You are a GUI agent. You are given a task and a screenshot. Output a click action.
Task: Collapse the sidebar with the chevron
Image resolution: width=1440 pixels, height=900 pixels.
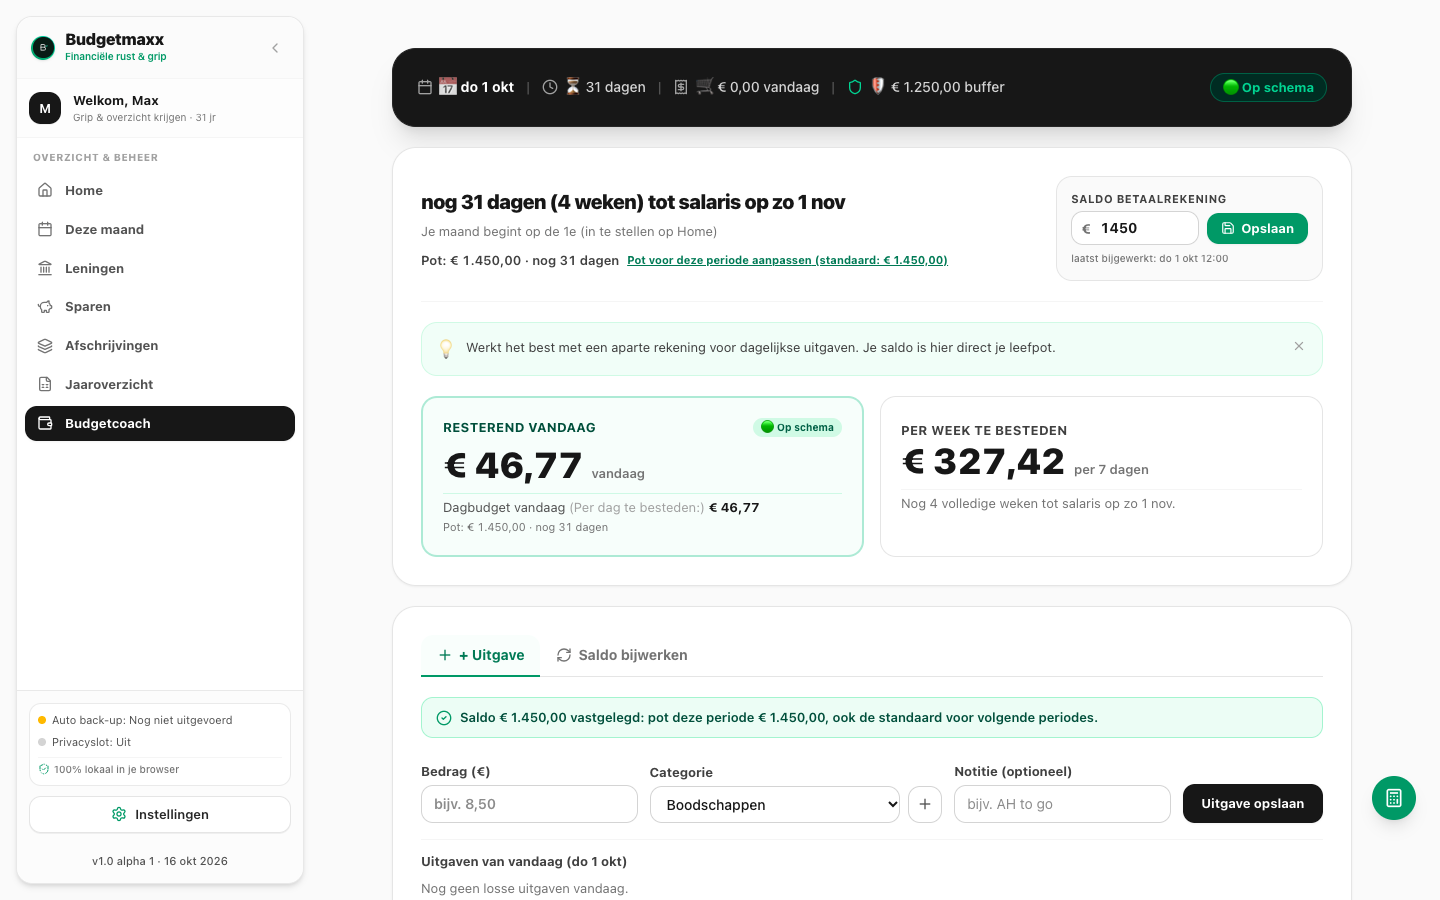tap(275, 48)
